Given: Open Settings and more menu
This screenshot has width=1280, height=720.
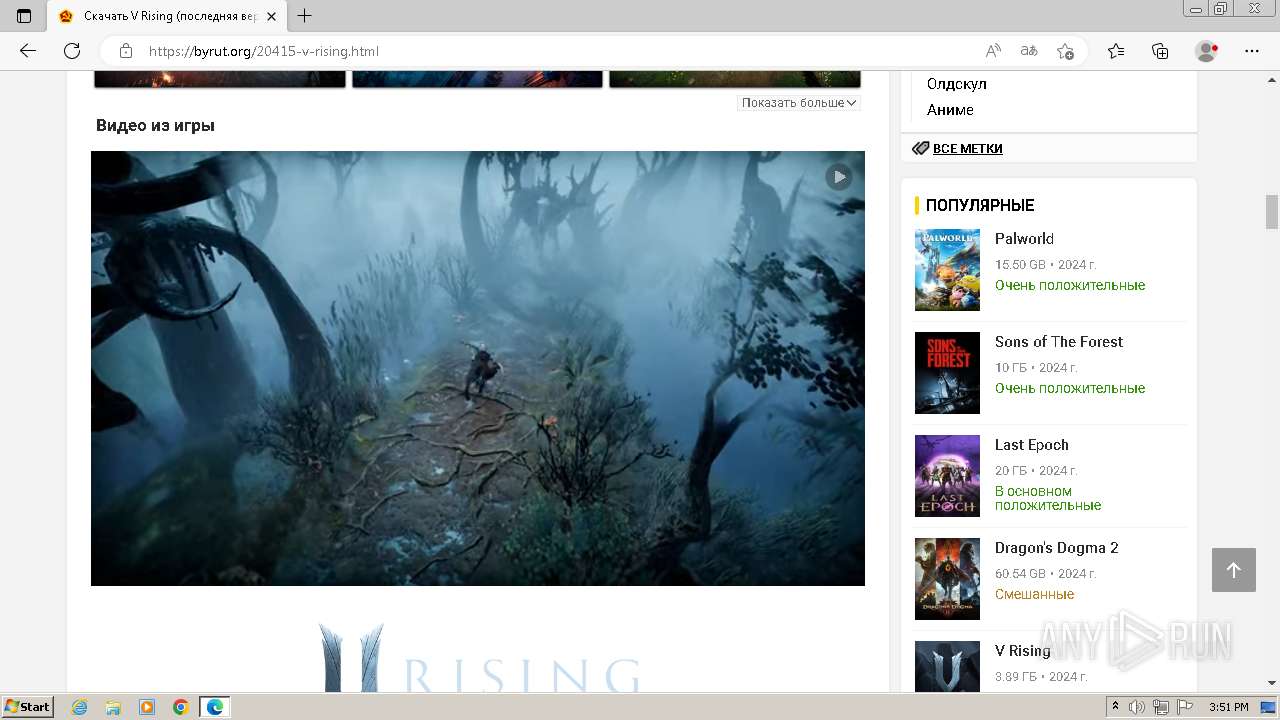Looking at the screenshot, I should point(1252,51).
